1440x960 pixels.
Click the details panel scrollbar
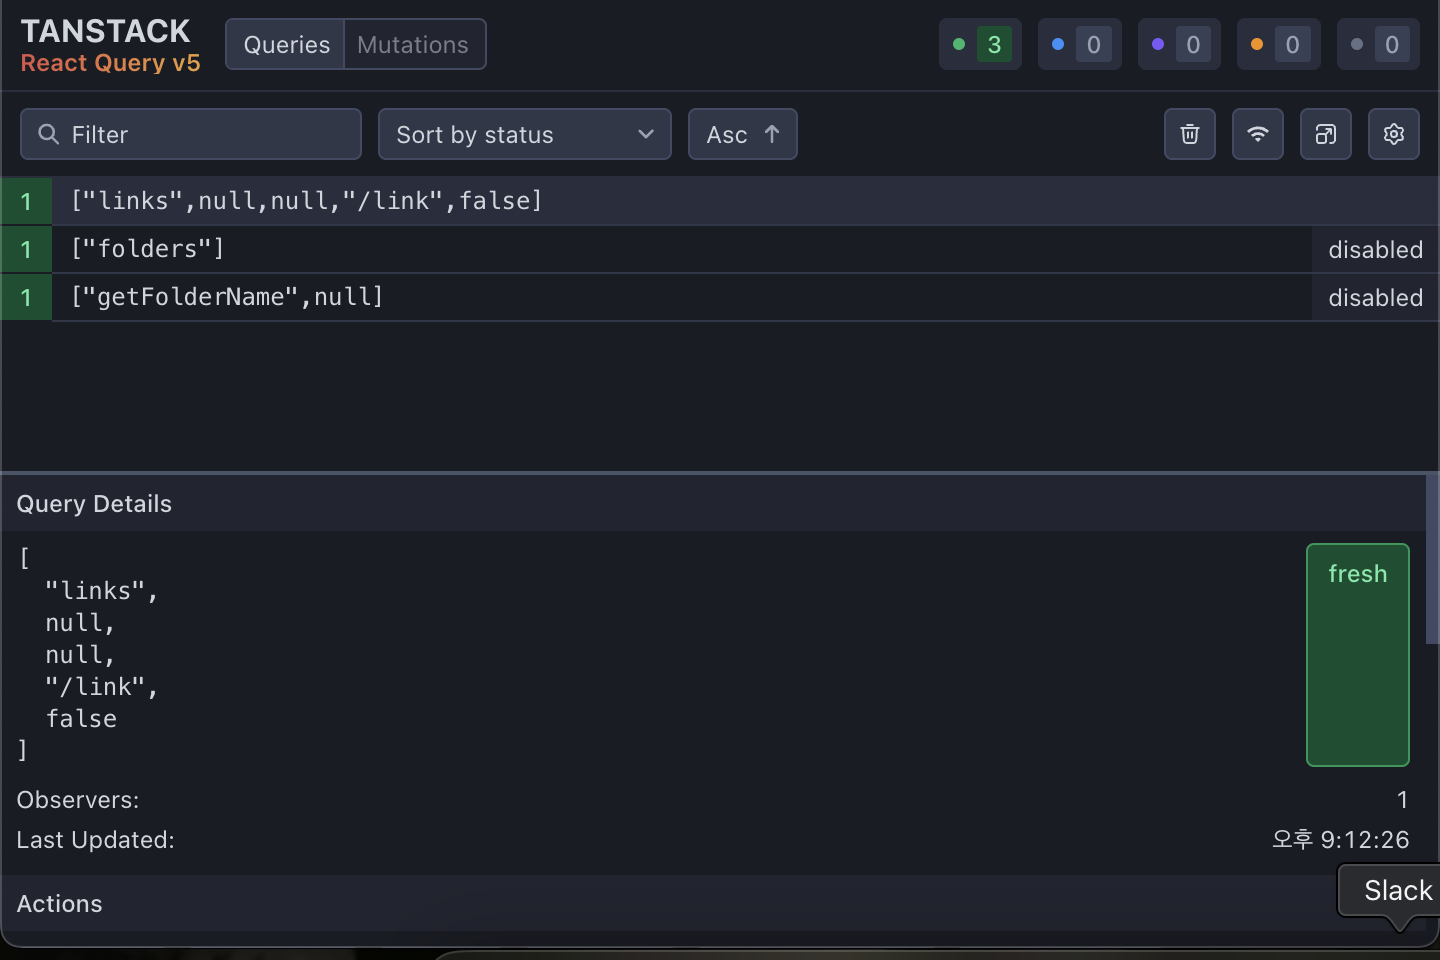[1432, 558]
